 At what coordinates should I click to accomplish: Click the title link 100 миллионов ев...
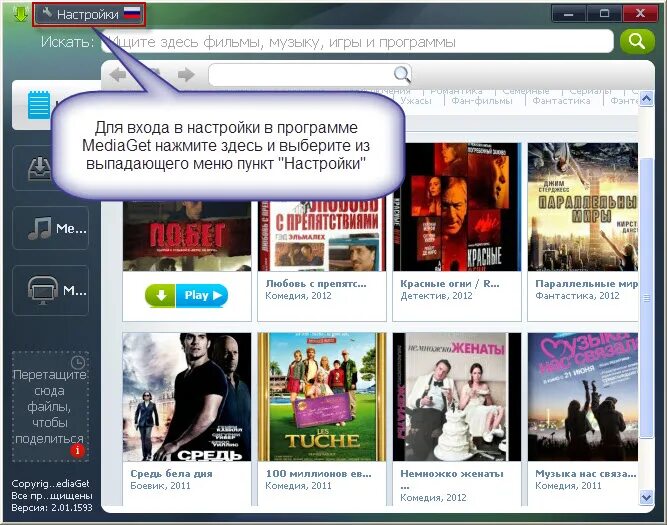coord(319,474)
